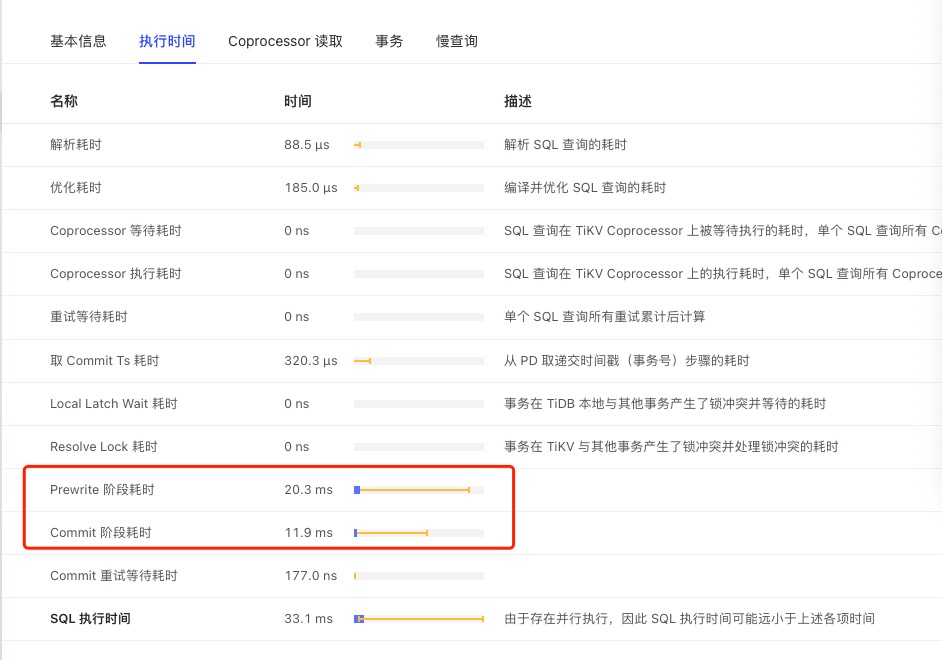
Task: Select the 解析耗时 row label
Action: (76, 145)
